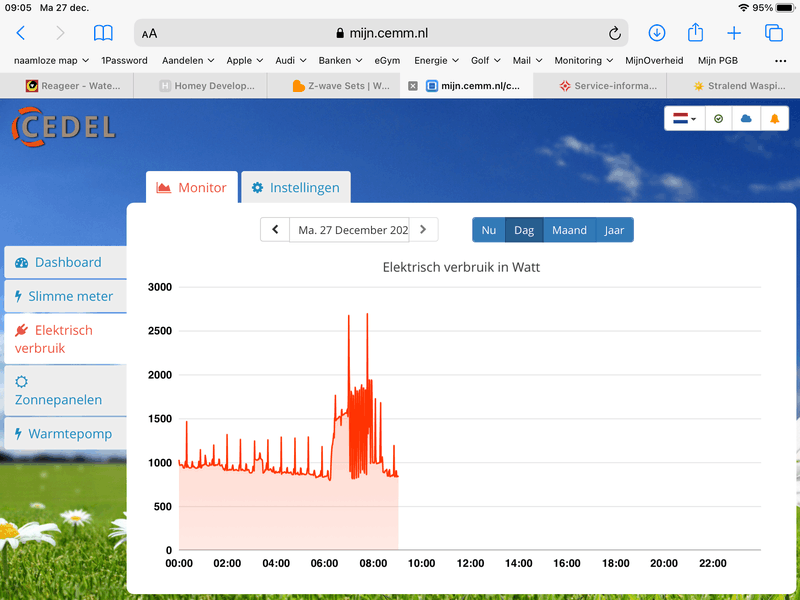
Task: Select the Maand time range
Action: (x=569, y=230)
